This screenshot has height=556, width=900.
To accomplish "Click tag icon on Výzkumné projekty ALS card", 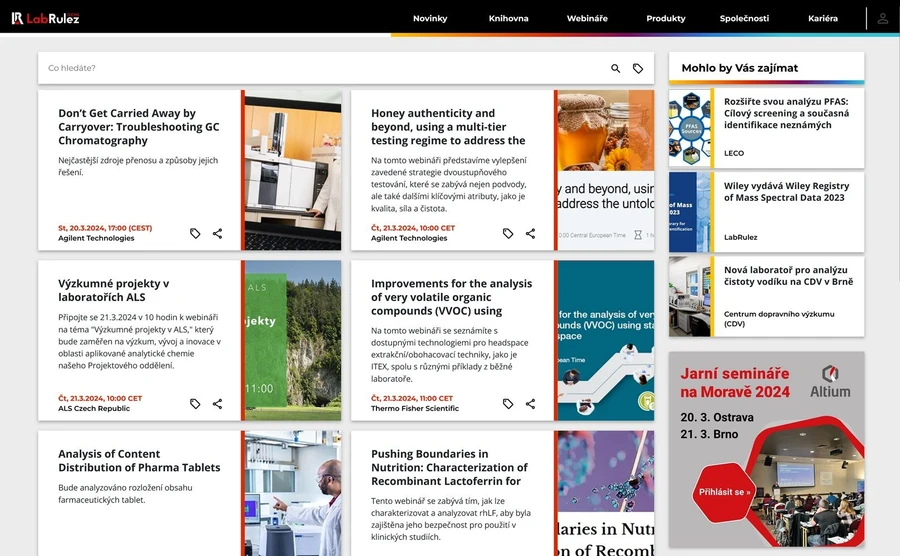I will coord(195,404).
